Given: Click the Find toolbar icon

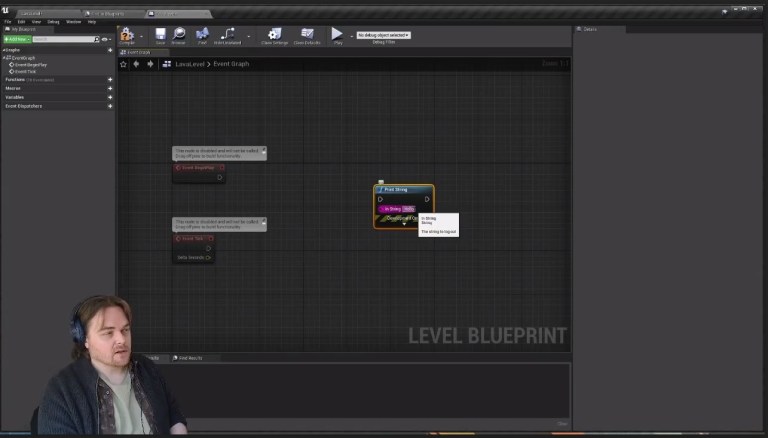Looking at the screenshot, I should point(202,34).
